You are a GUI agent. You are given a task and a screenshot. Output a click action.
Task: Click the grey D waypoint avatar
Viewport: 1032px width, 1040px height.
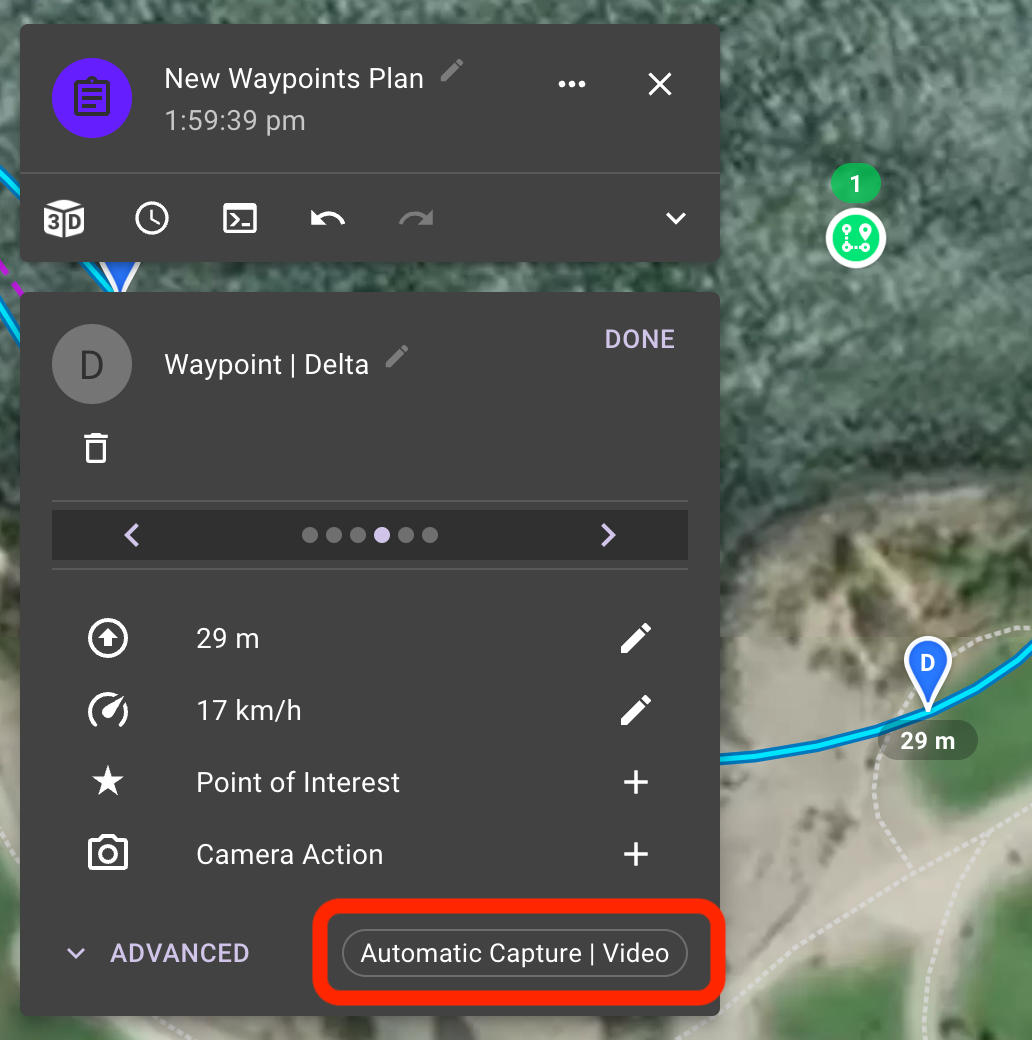(x=92, y=364)
